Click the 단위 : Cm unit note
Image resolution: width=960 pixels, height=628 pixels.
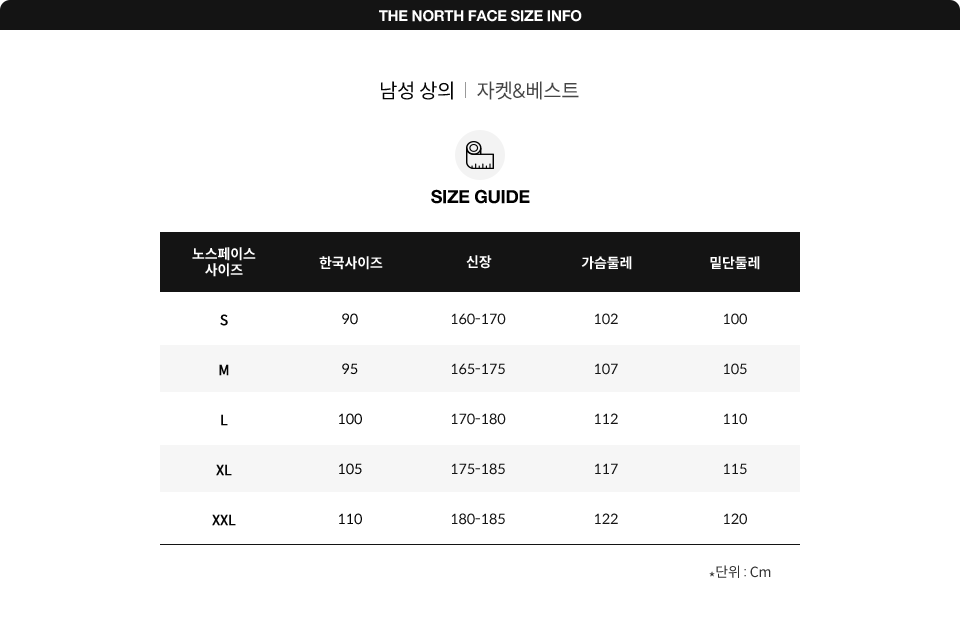coord(740,572)
